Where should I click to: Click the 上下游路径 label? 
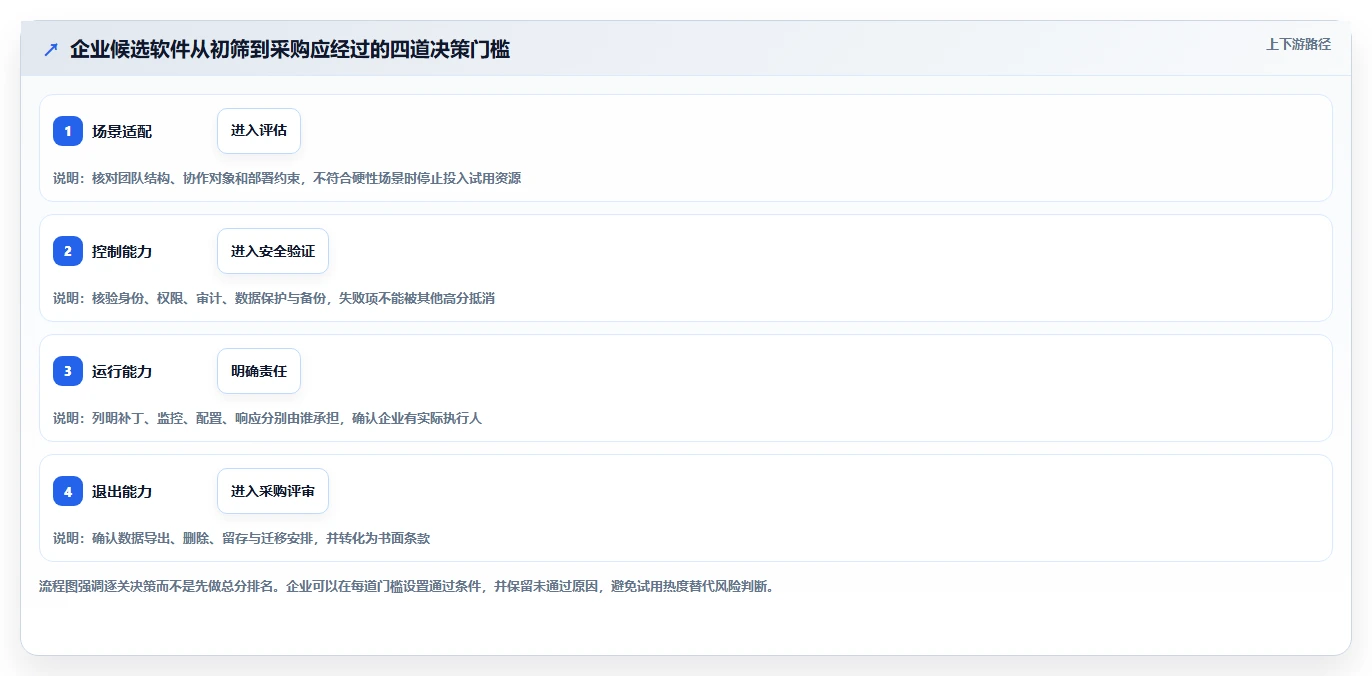[1298, 44]
